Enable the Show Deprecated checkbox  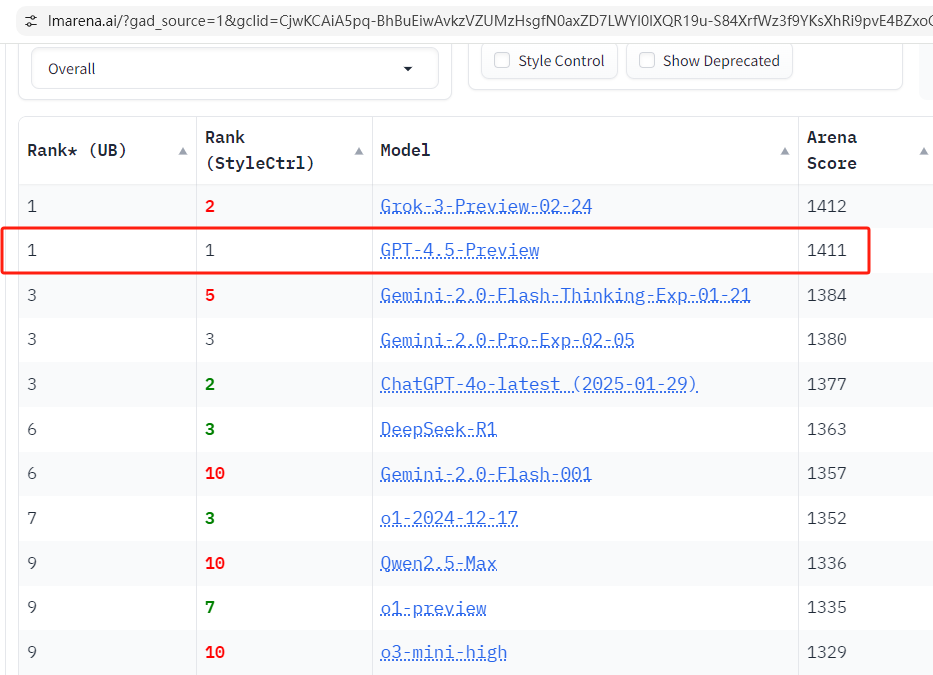[647, 60]
